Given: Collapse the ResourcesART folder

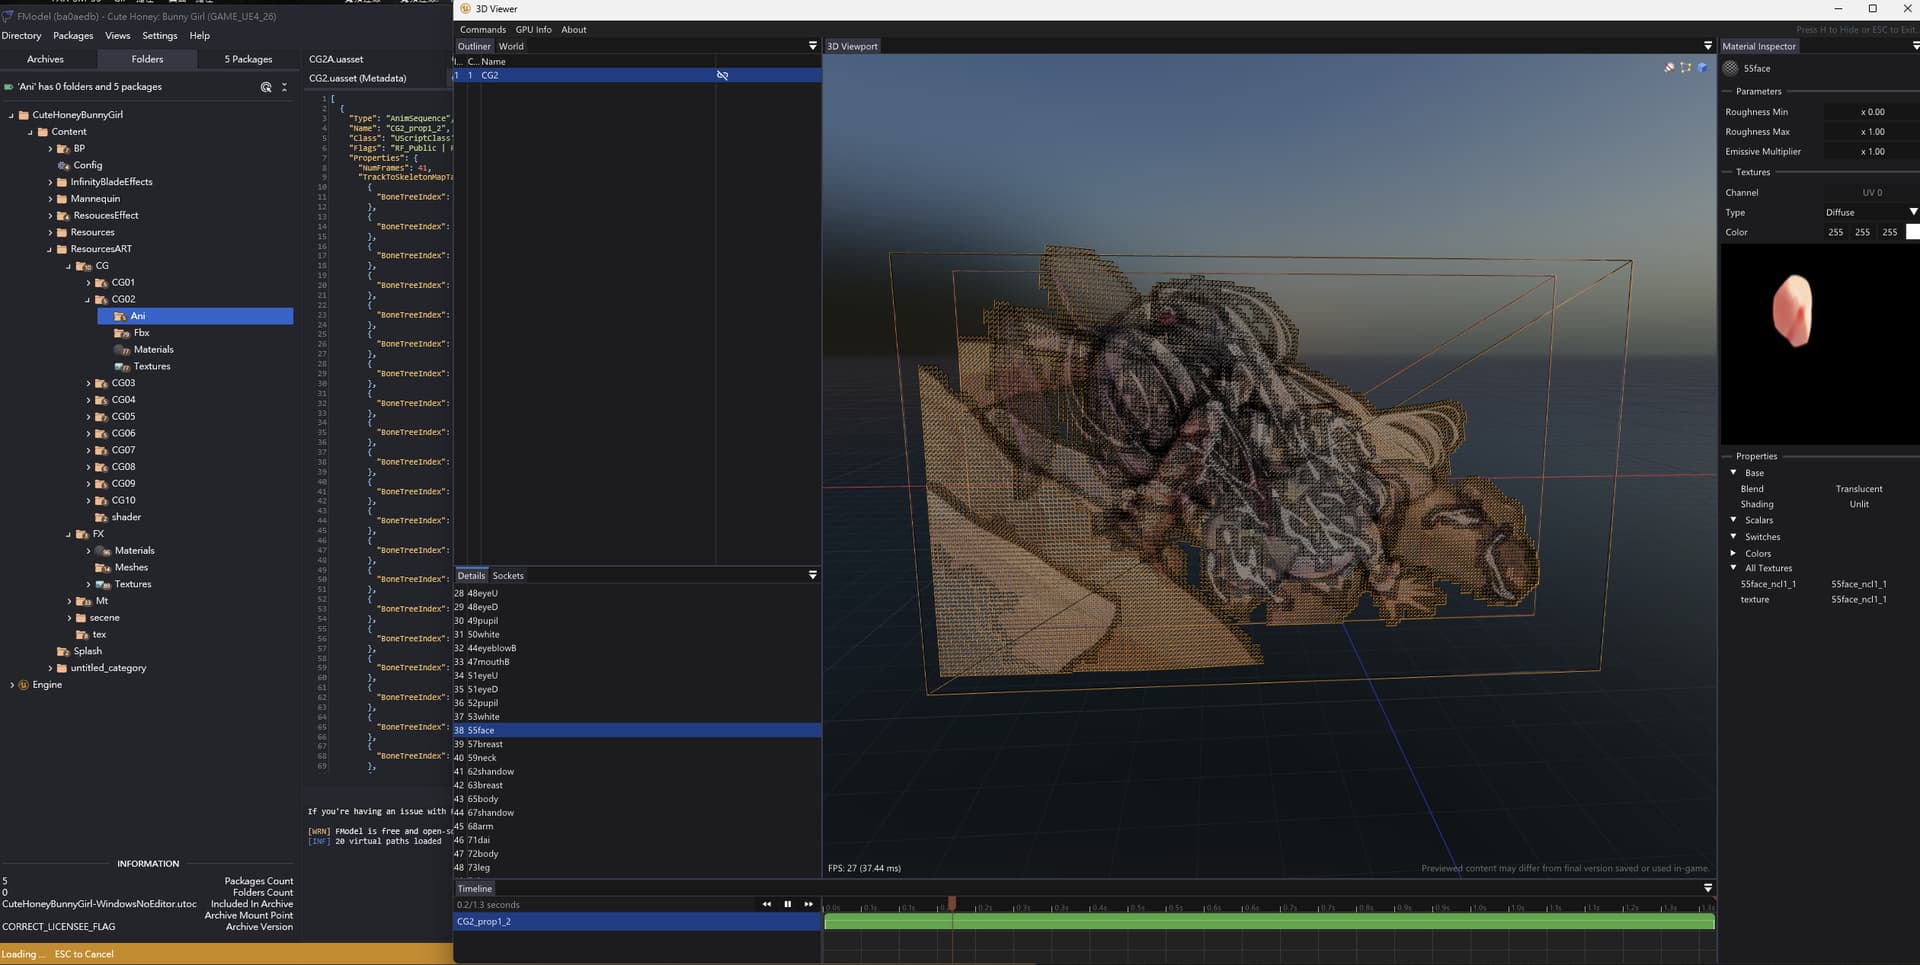Looking at the screenshot, I should (50, 249).
